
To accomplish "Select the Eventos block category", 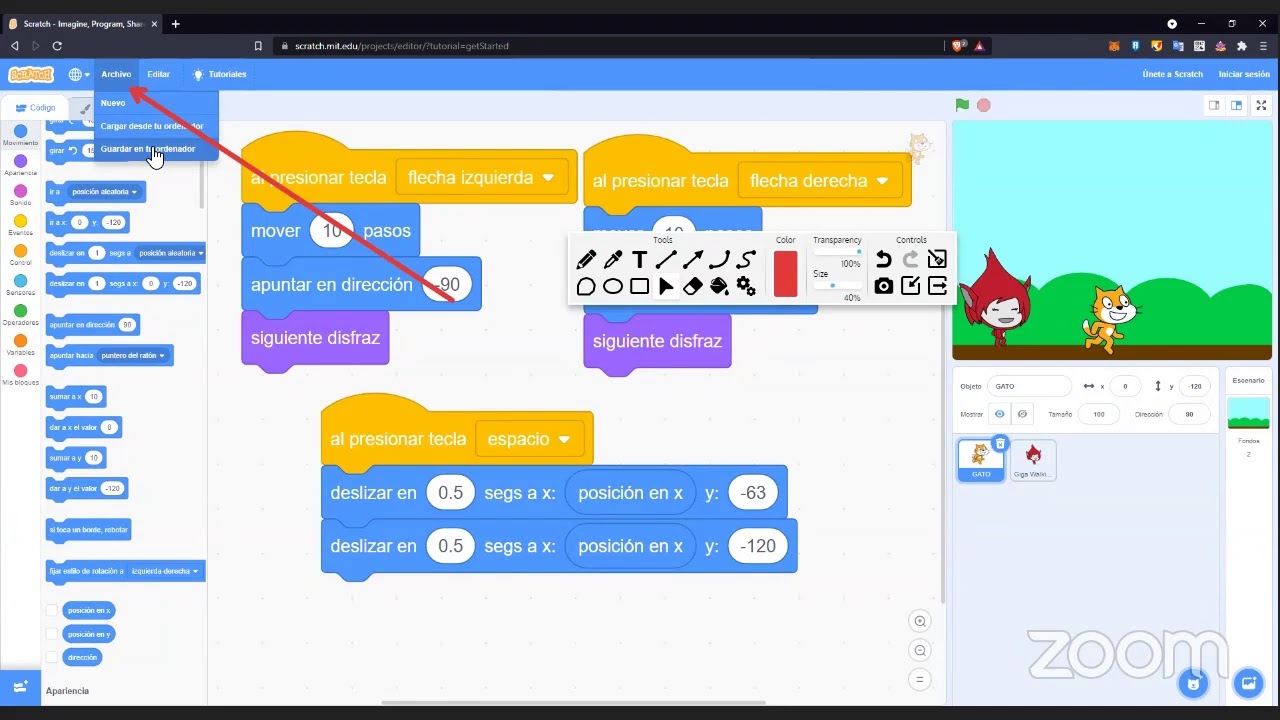I will 20,225.
